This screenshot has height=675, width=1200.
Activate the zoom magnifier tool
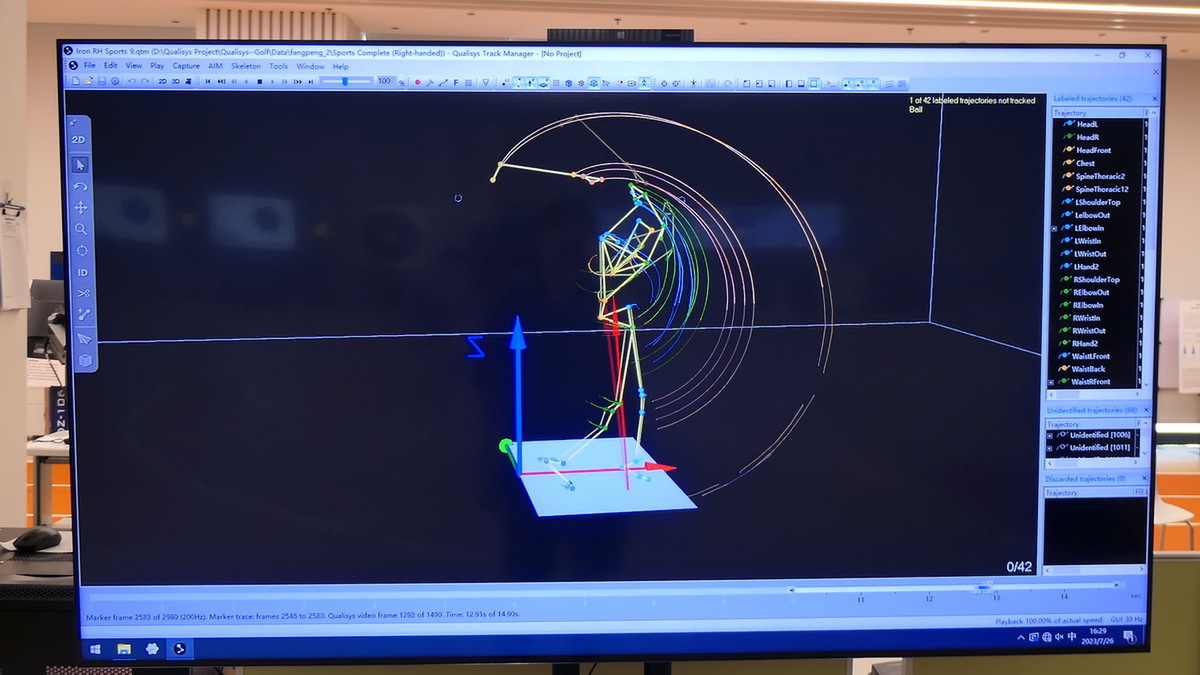pyautogui.click(x=81, y=229)
